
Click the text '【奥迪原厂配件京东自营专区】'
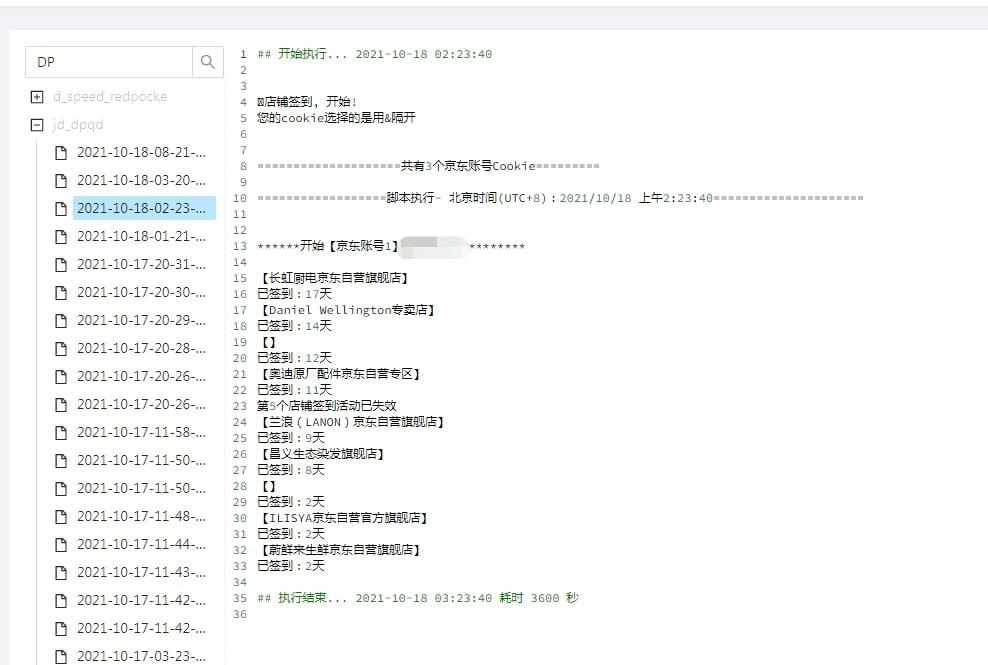coord(340,374)
